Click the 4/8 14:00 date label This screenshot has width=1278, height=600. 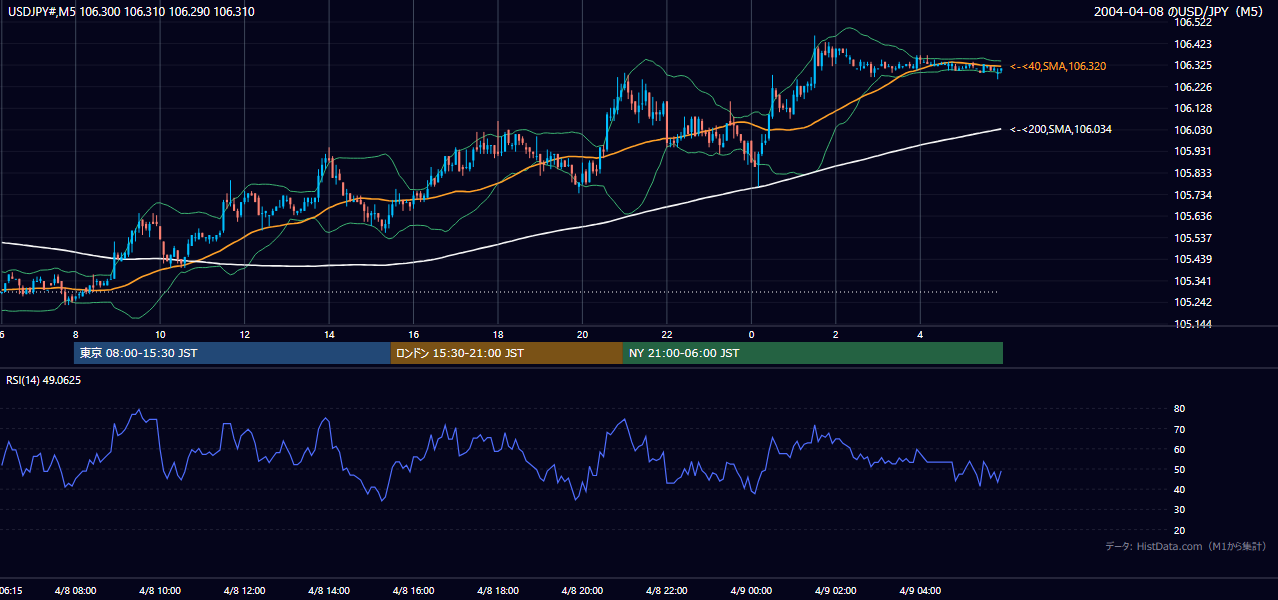[x=328, y=591]
